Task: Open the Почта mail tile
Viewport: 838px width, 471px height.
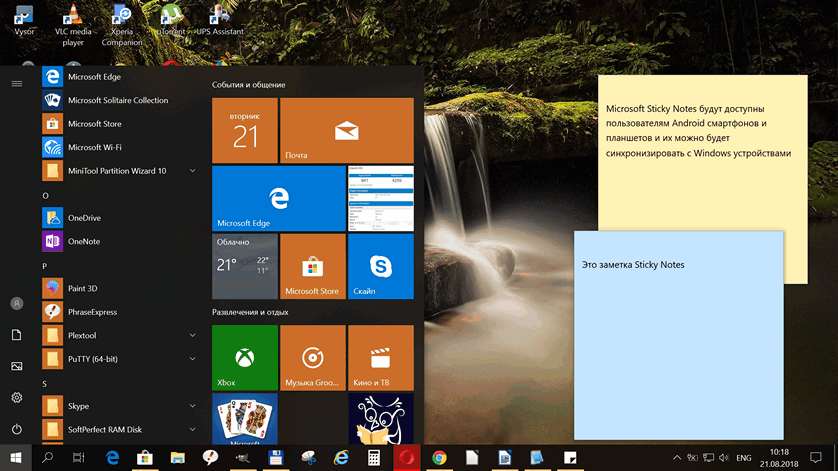Action: (347, 130)
